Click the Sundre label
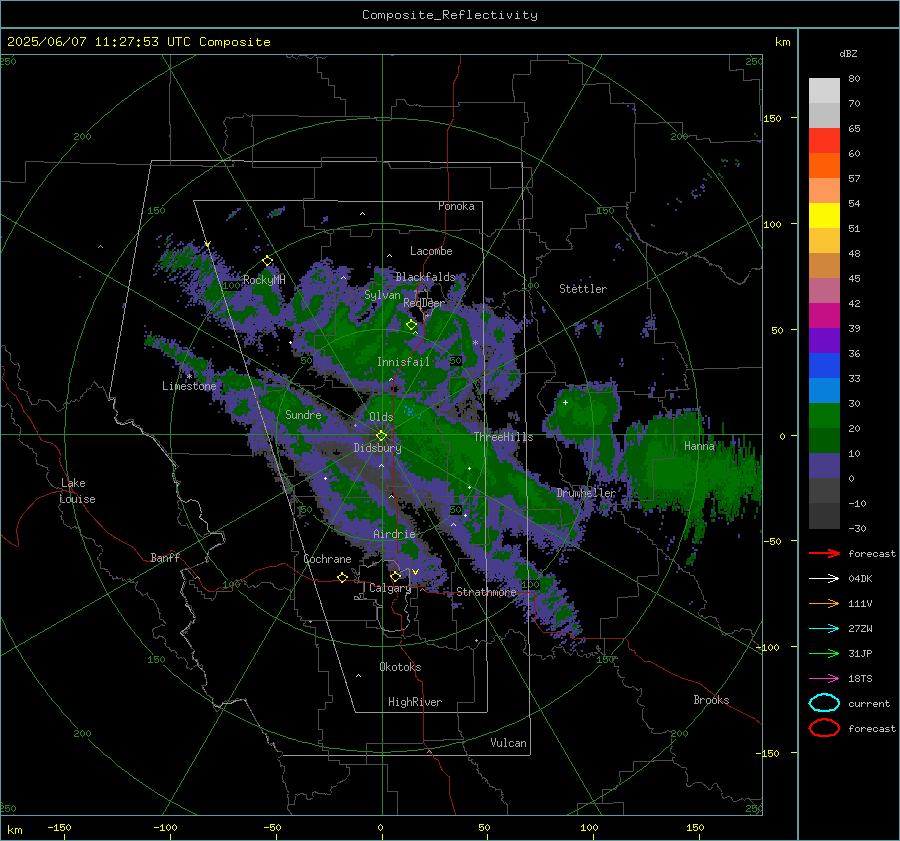The width and height of the screenshot is (900, 841). pyautogui.click(x=303, y=414)
